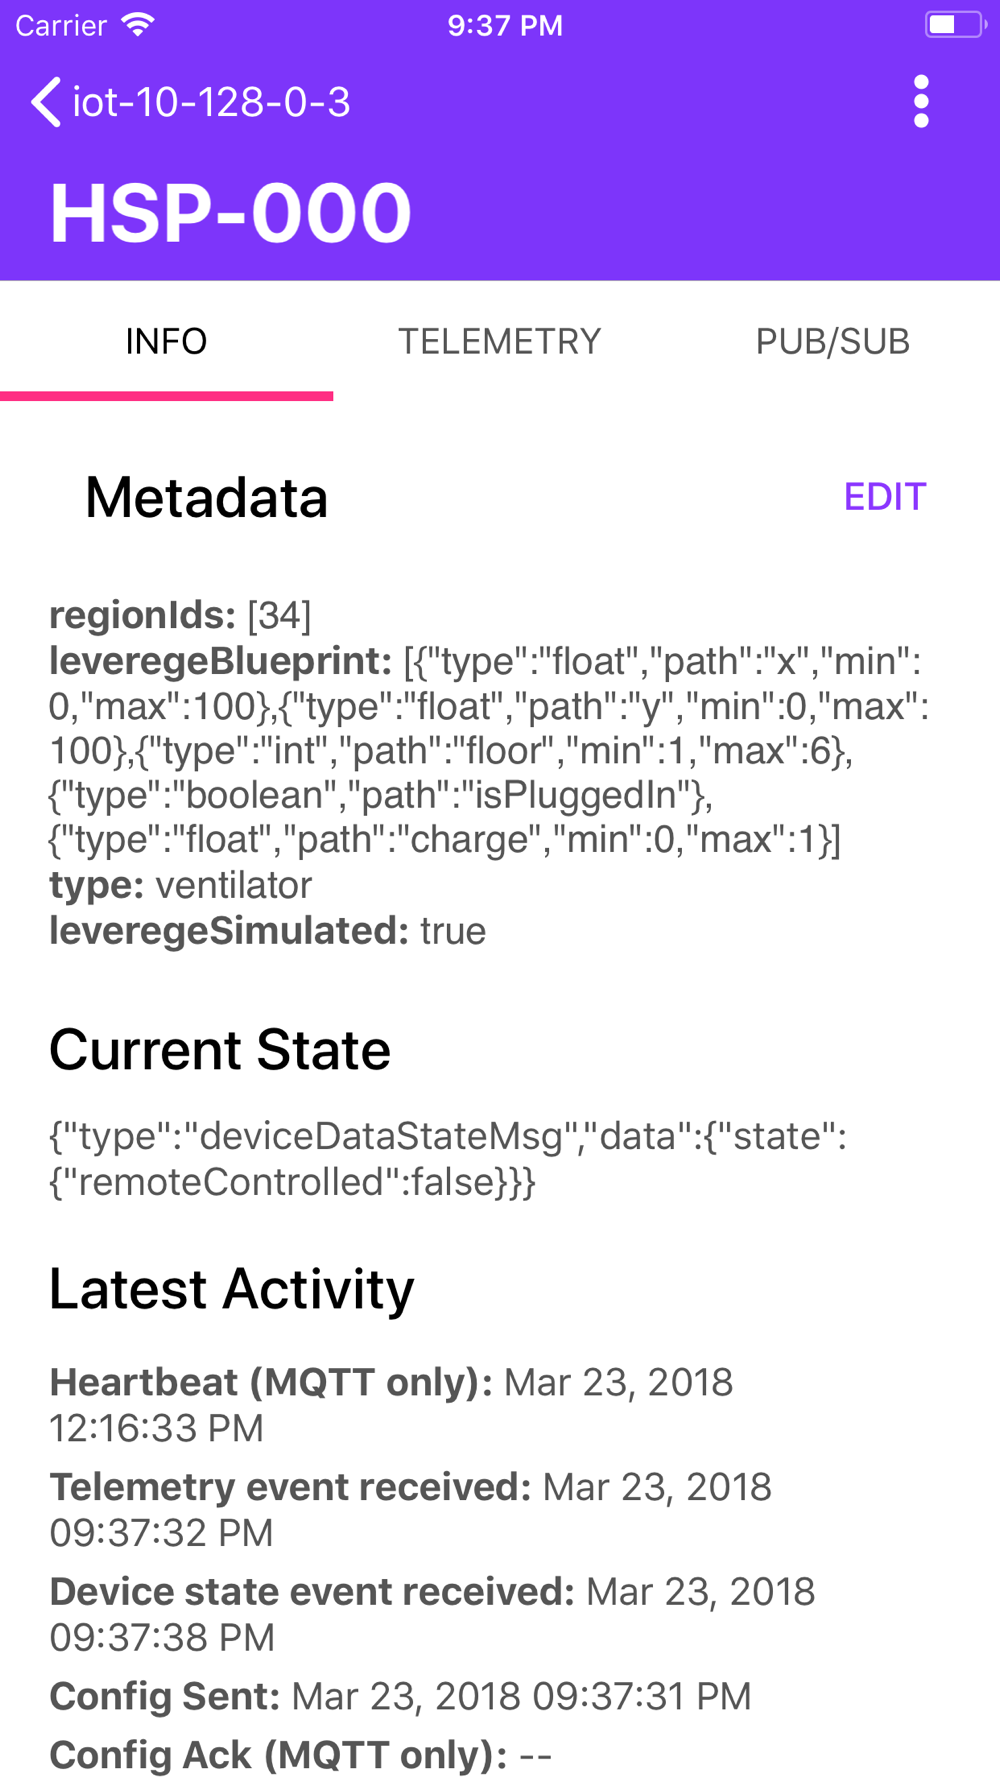Tap the Telemetry event received entry

410,1510
